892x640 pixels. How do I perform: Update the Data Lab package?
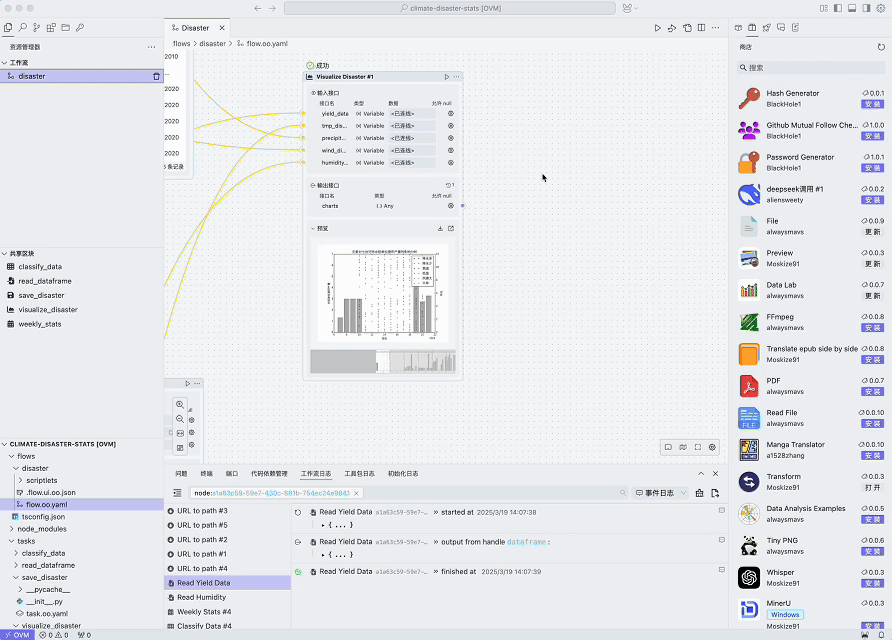click(x=872, y=296)
